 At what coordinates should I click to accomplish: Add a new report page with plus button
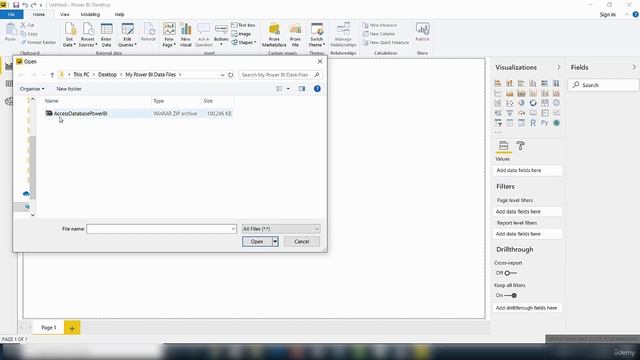pos(72,328)
